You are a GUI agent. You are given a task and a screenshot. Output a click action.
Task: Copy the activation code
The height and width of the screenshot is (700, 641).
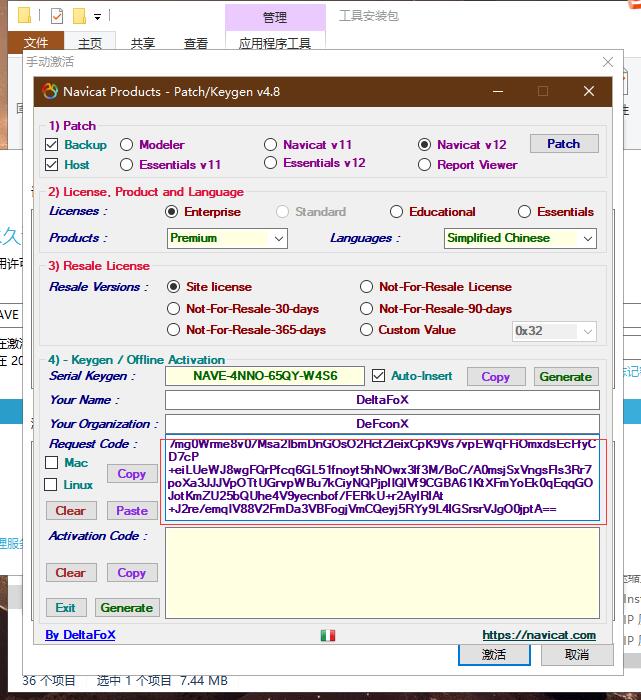[x=132, y=573]
